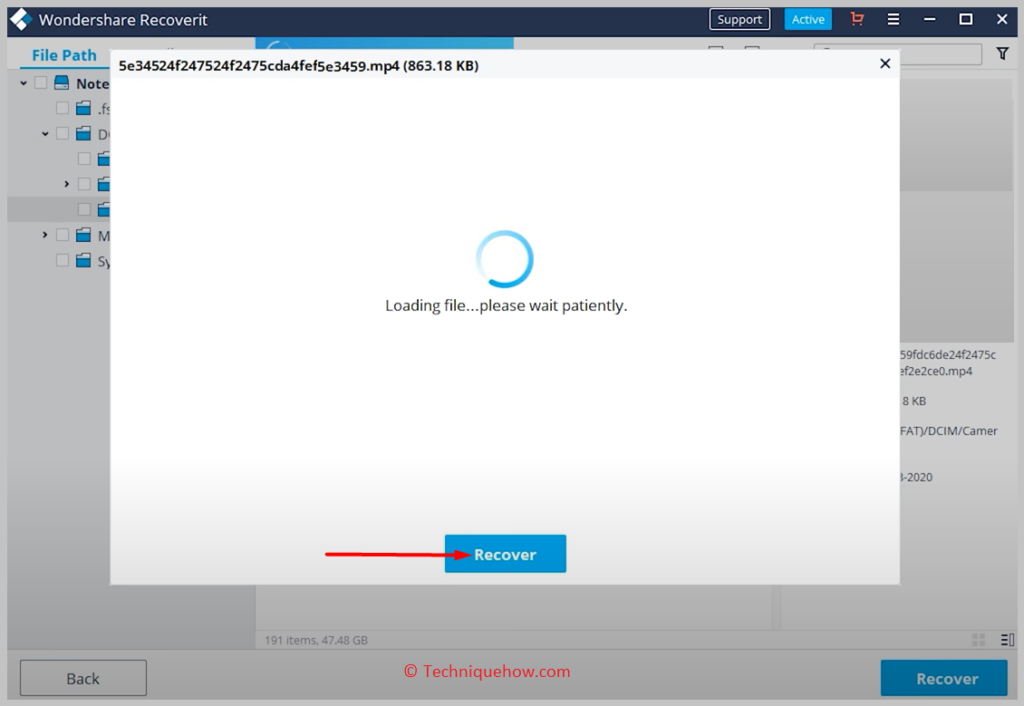Open the Support page
Image resolution: width=1024 pixels, height=706 pixels.
739,20
